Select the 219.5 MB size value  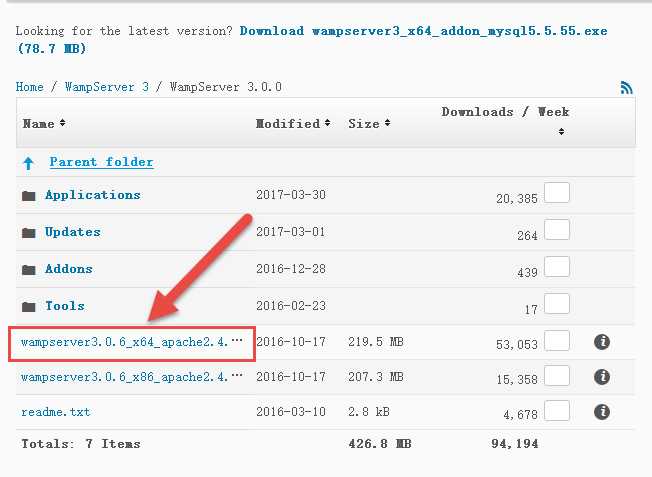click(376, 342)
